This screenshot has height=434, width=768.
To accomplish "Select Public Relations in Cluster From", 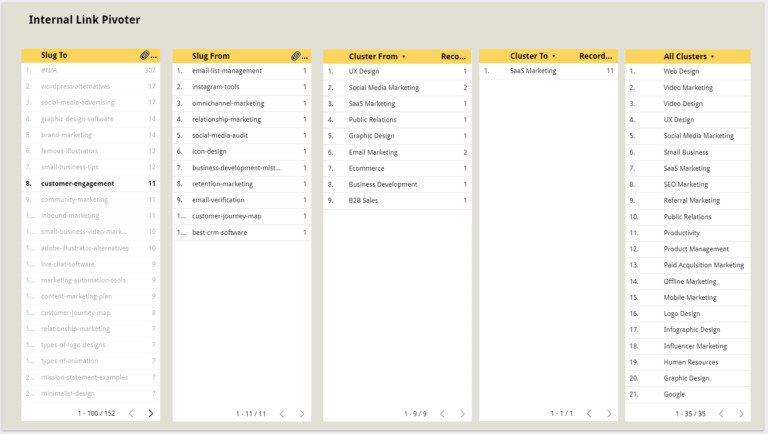I will tap(397, 120).
